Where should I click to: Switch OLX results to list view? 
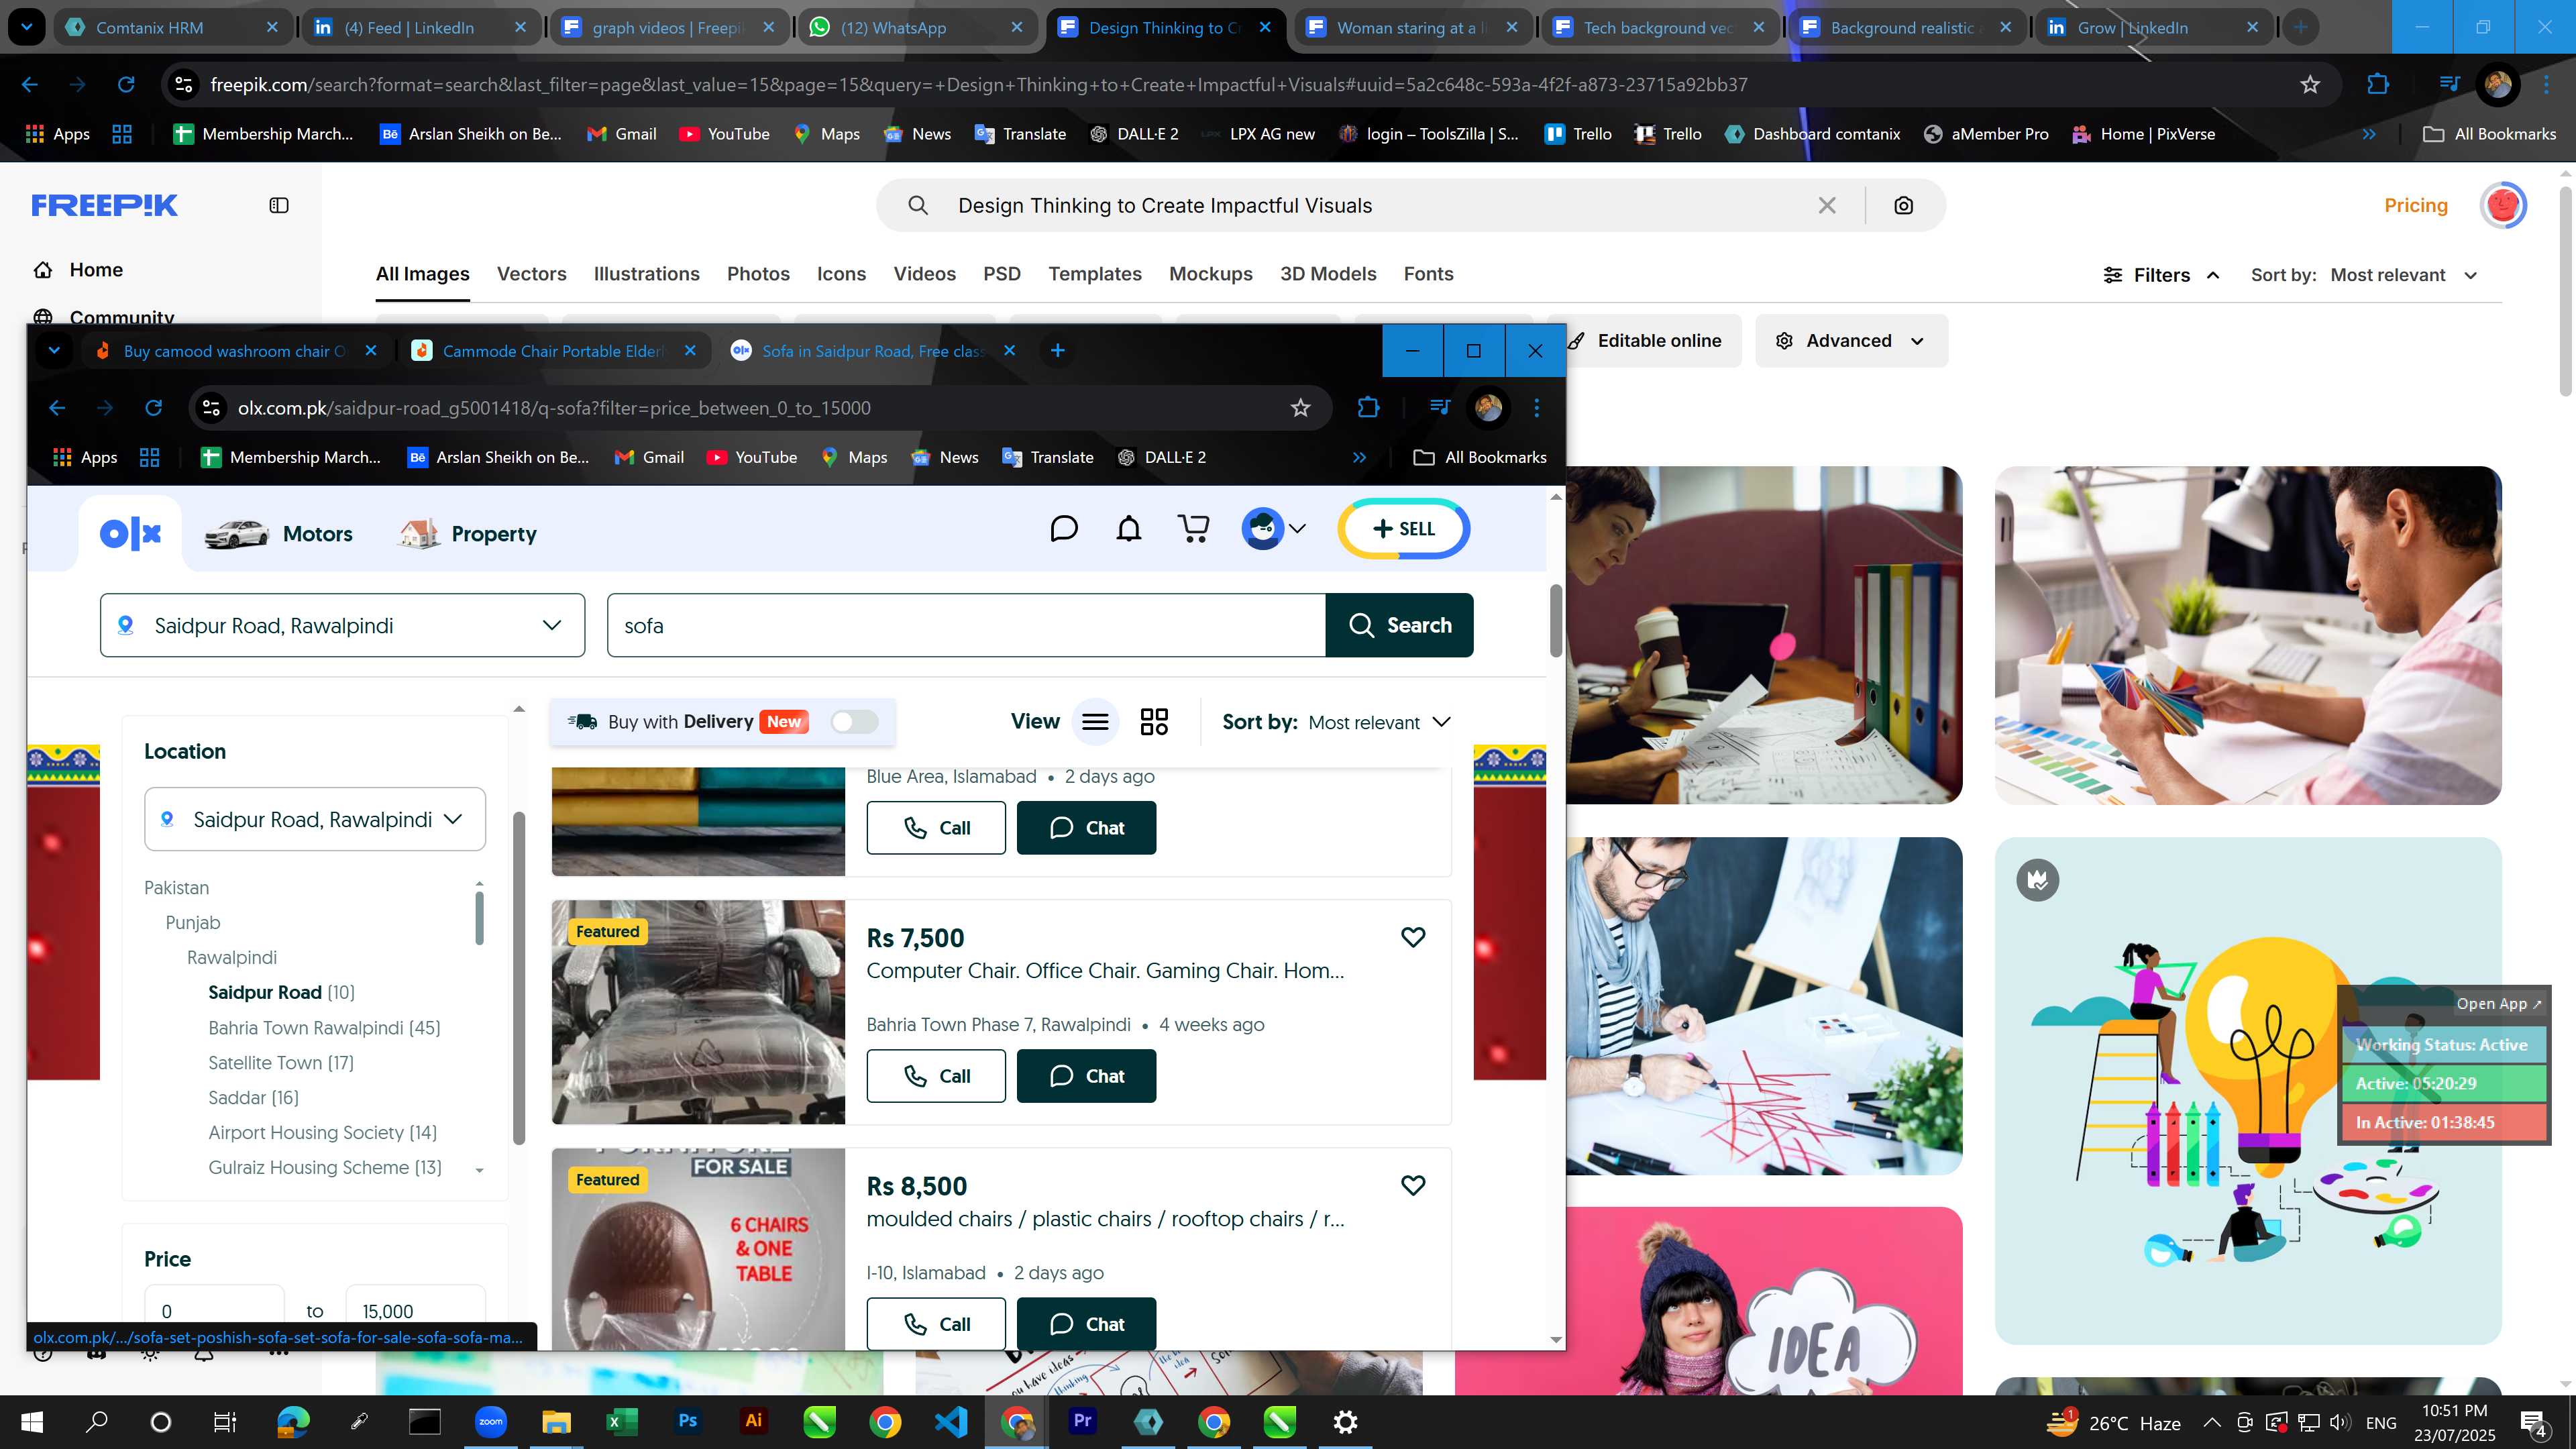point(1095,722)
